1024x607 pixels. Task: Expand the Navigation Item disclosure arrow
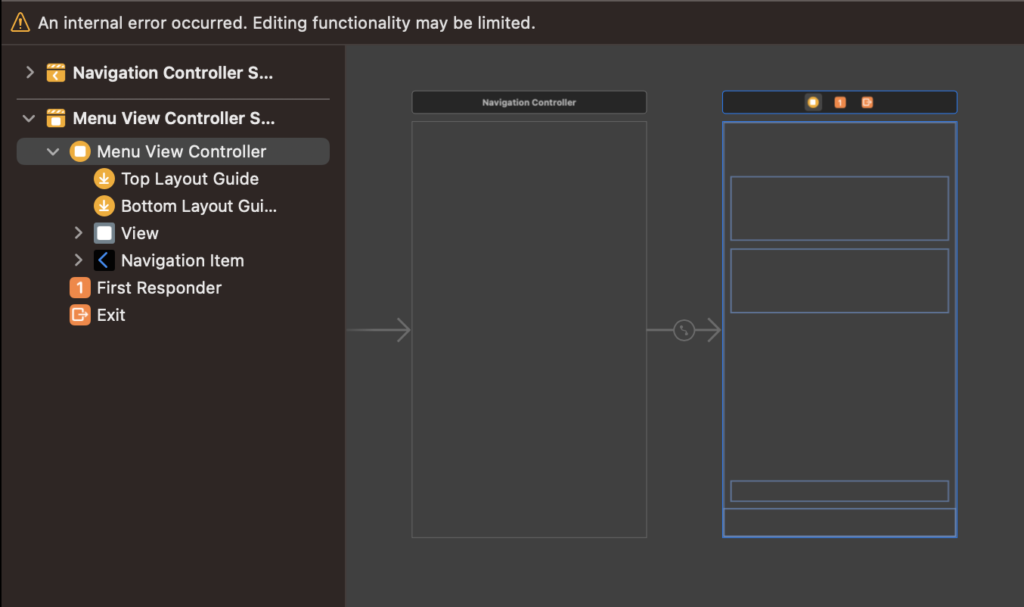click(78, 260)
